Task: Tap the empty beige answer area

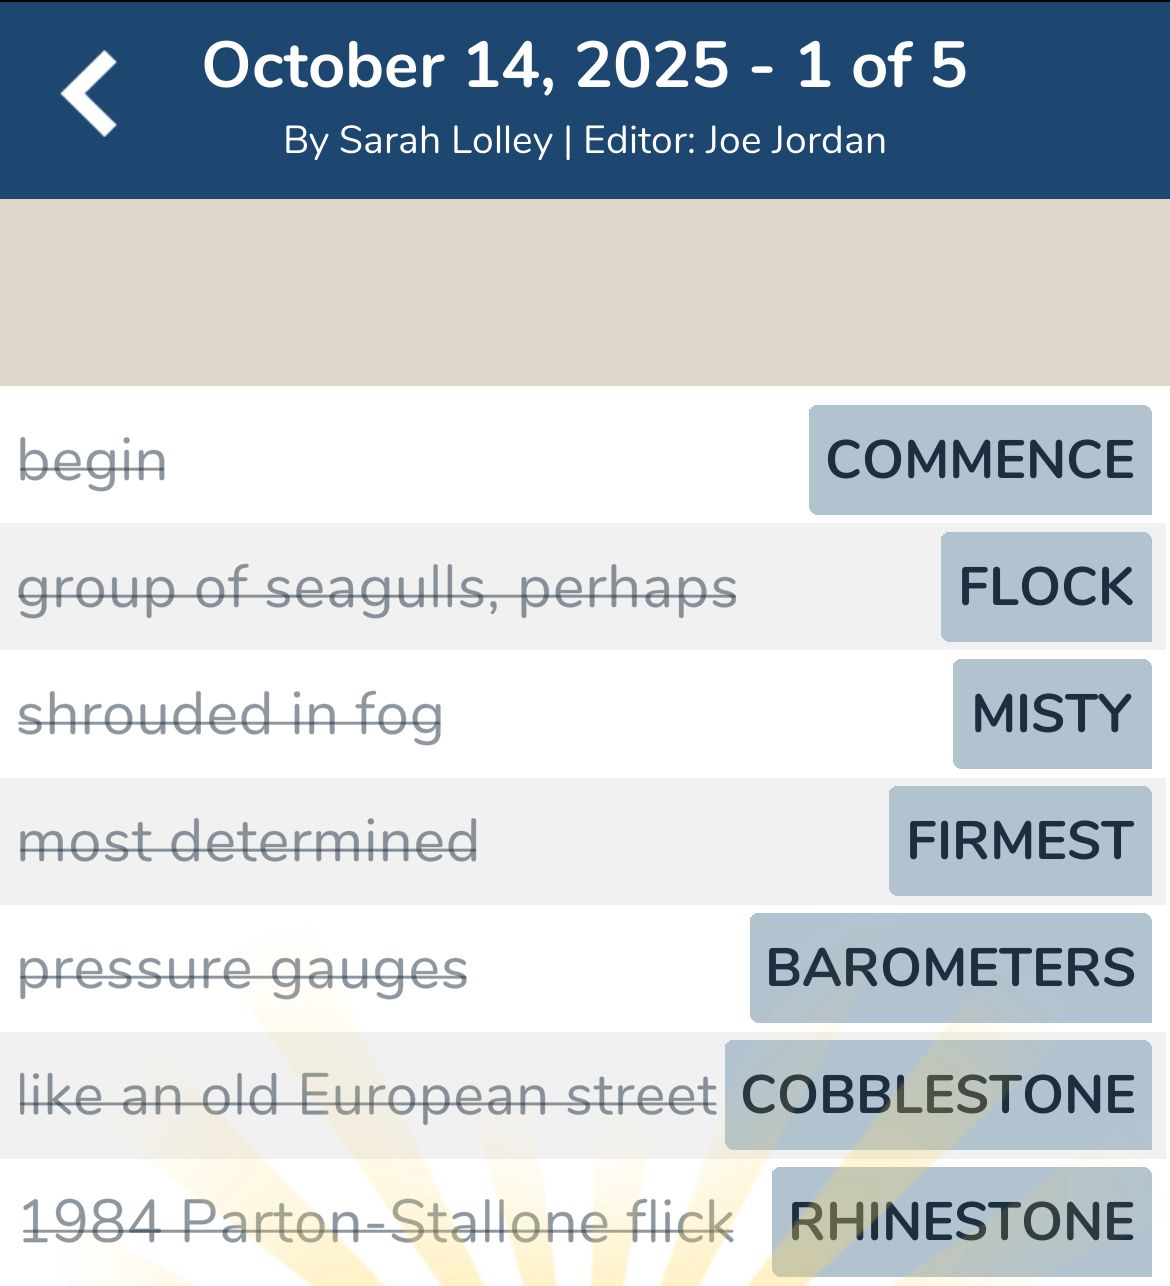Action: point(585,292)
